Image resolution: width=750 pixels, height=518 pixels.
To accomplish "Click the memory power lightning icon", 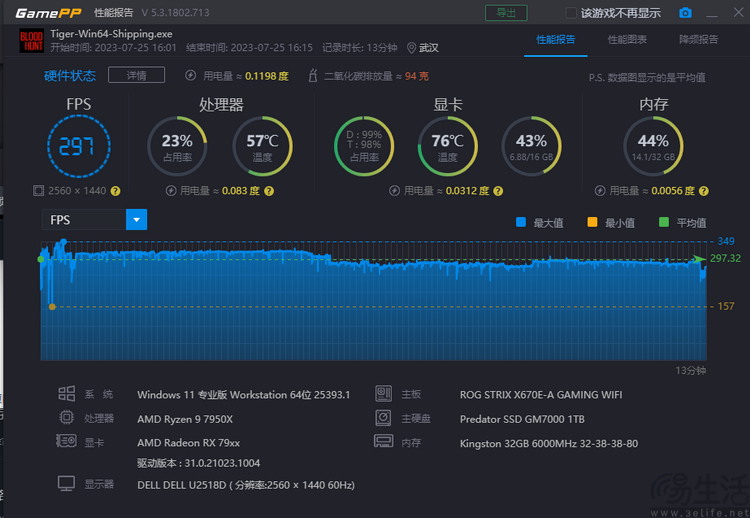I will (600, 191).
